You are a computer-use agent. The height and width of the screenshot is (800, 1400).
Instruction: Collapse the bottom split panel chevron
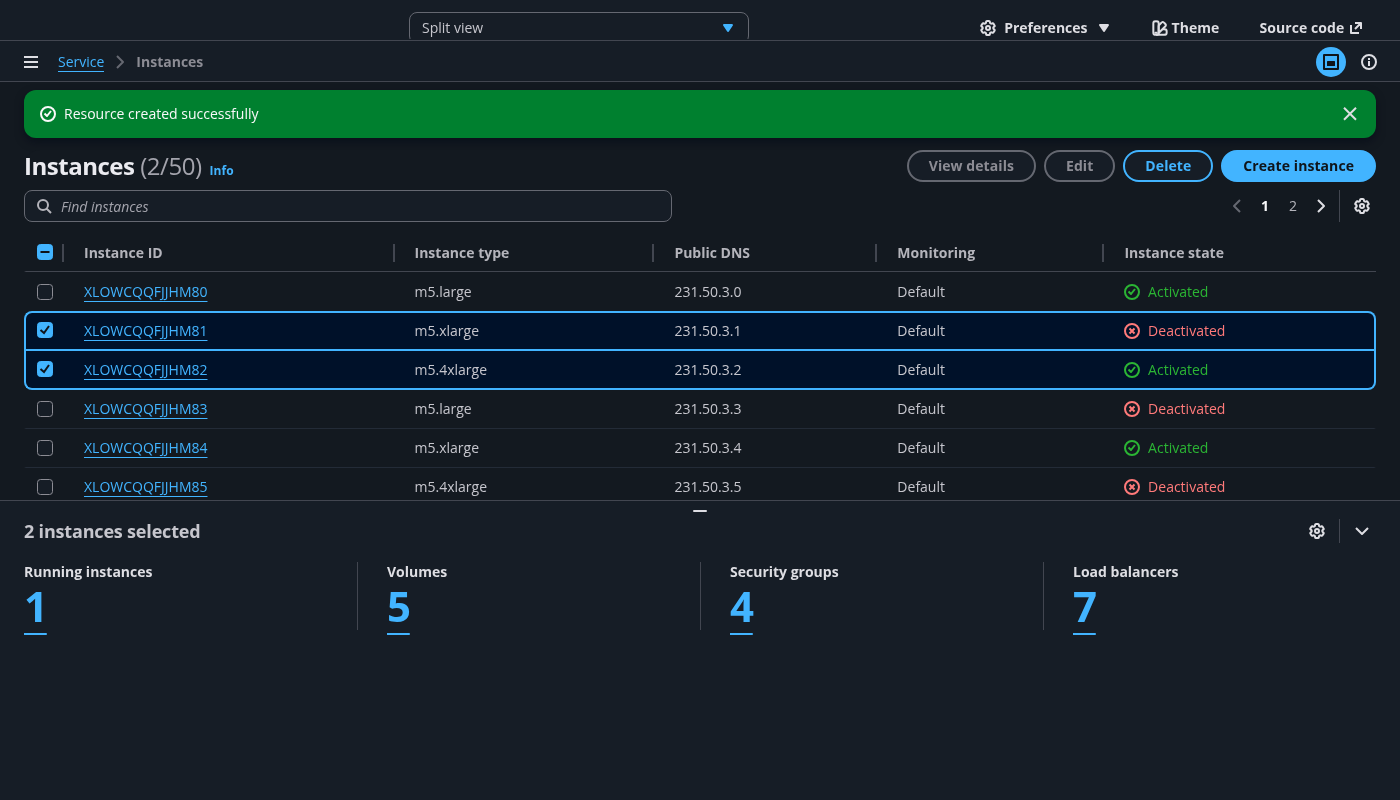click(1361, 531)
